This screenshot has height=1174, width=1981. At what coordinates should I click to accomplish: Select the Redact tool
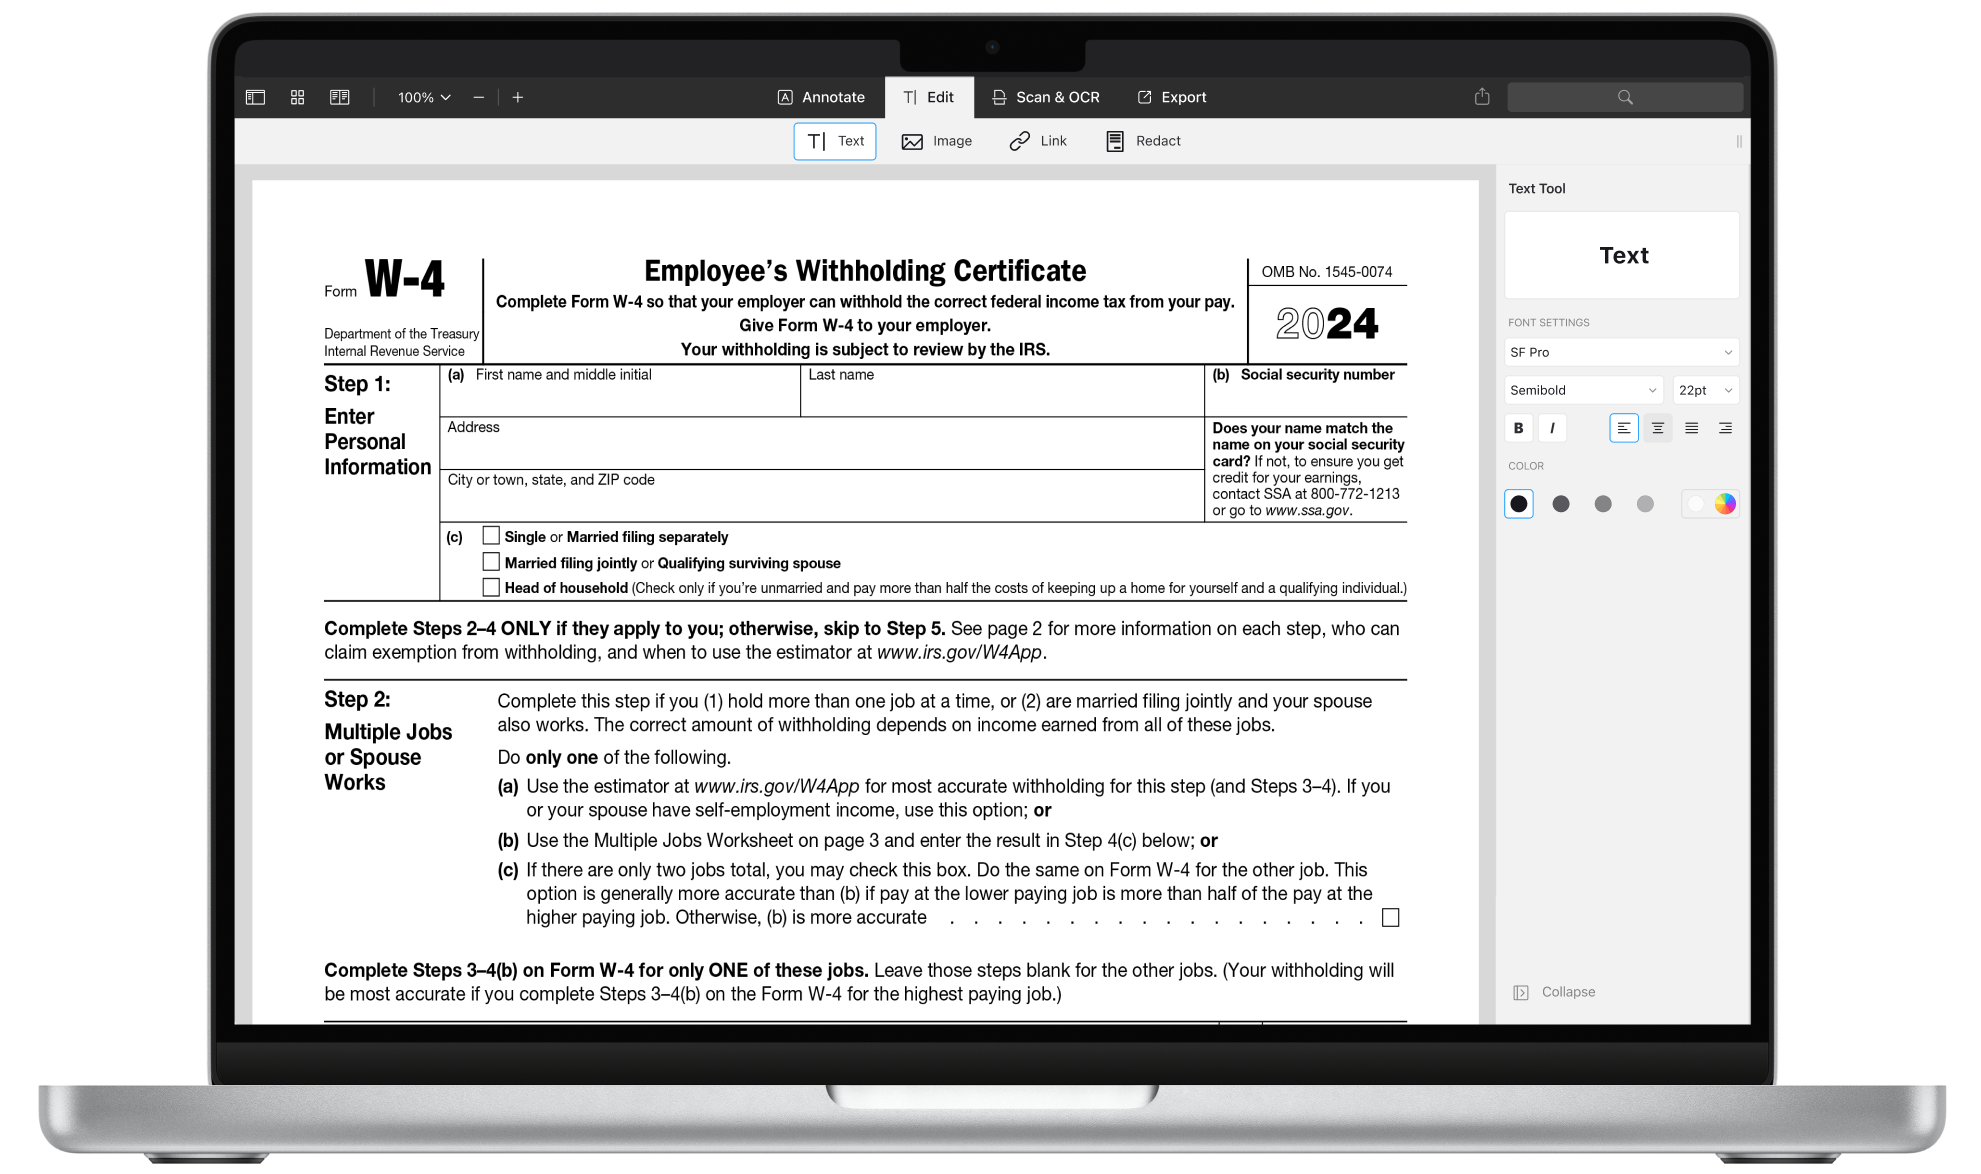(1144, 140)
